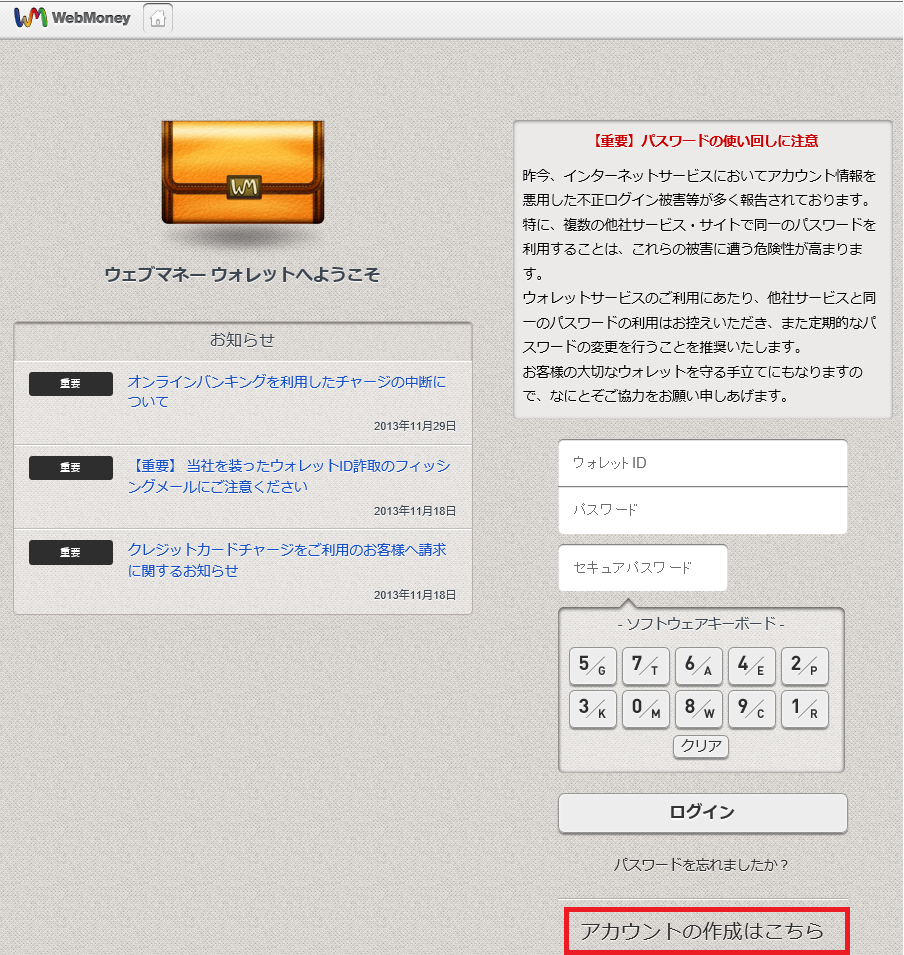The width and height of the screenshot is (904, 955).
Task: Open the home icon button
Action: [158, 18]
